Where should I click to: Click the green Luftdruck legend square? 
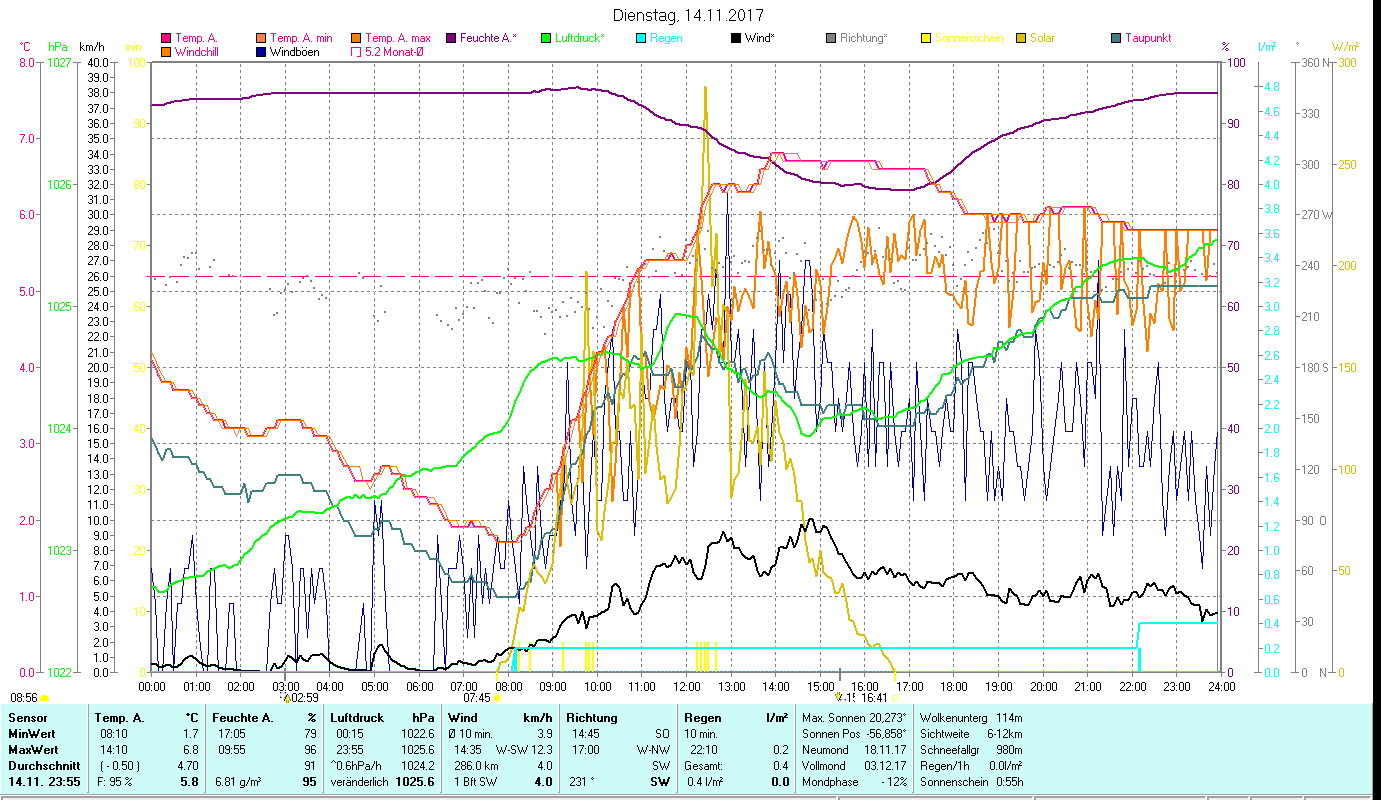(546, 39)
